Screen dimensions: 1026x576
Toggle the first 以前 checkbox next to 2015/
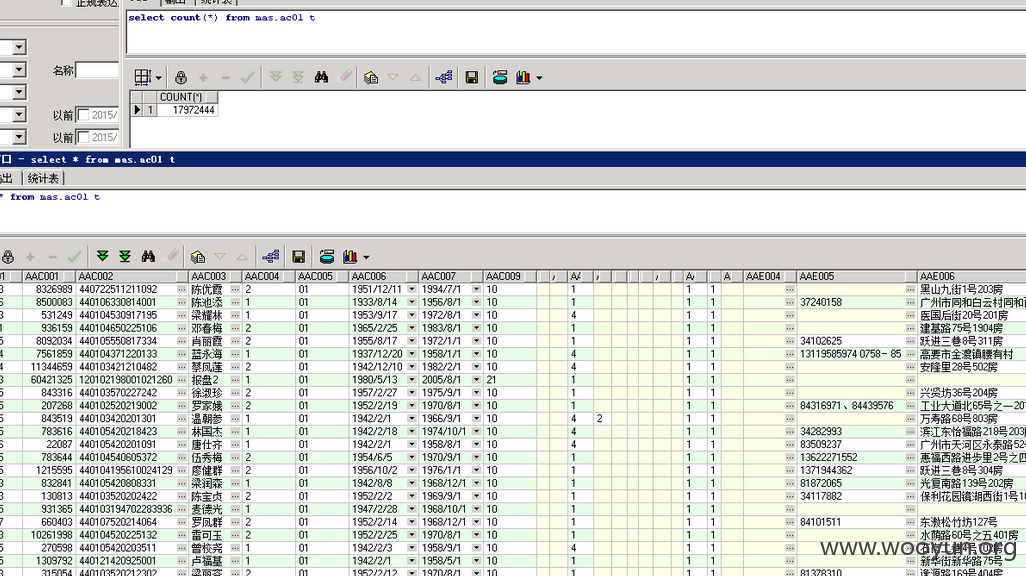[x=84, y=115]
